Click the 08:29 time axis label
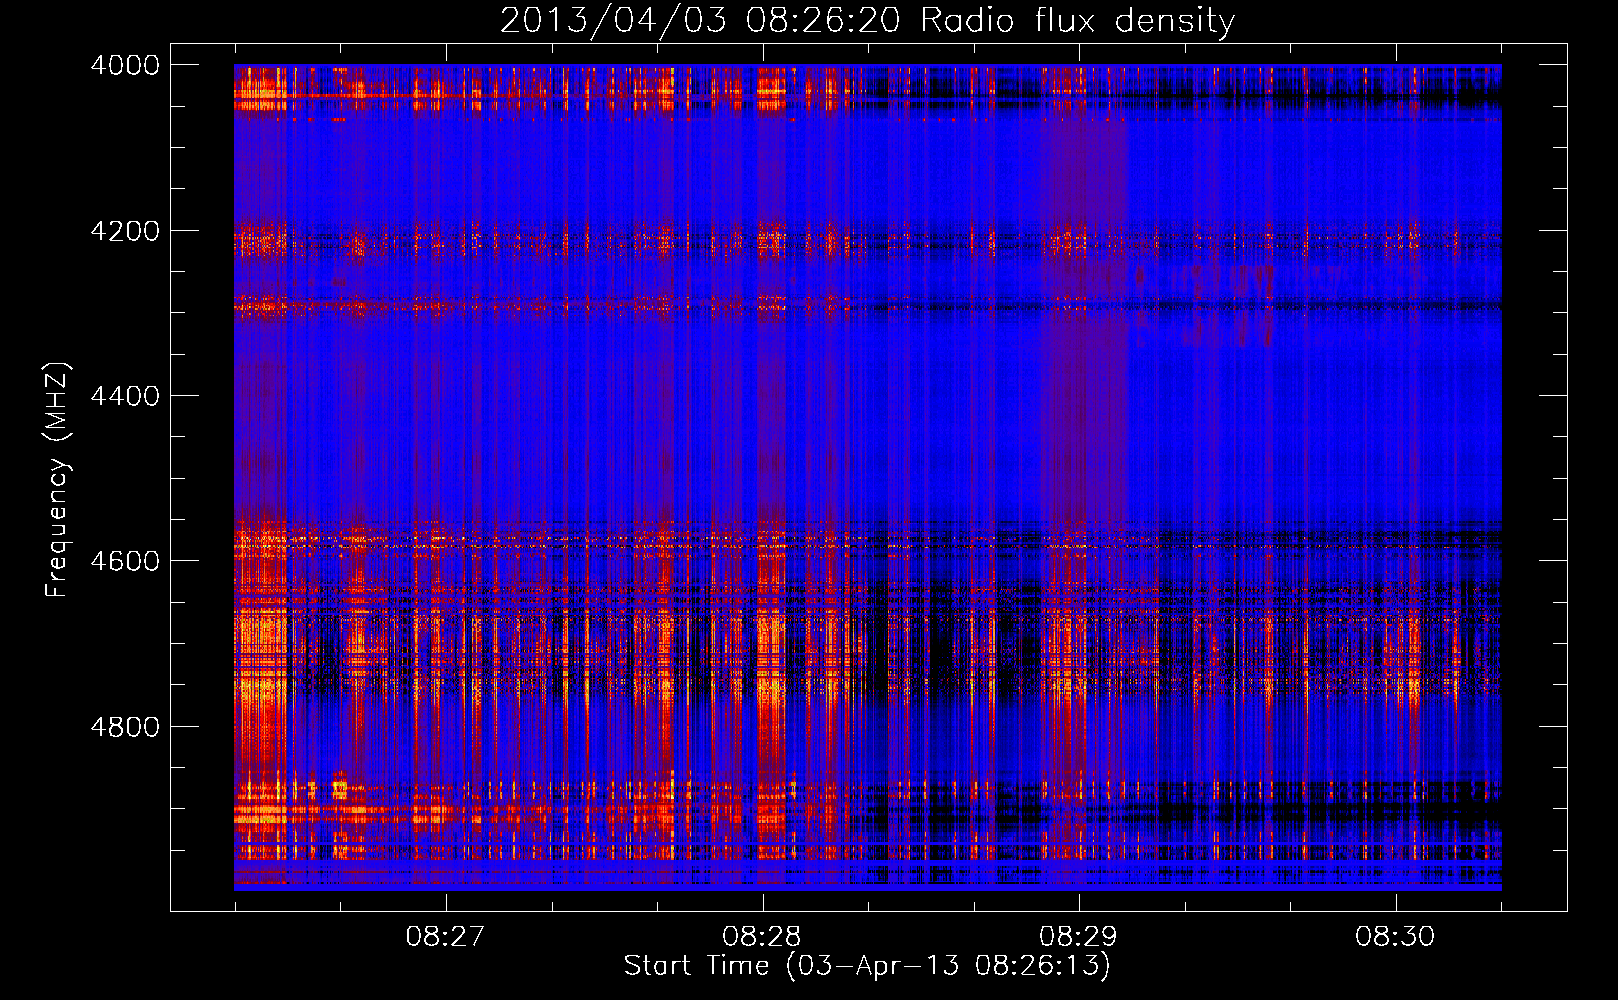The width and height of the screenshot is (1618, 1000). [x=1078, y=937]
